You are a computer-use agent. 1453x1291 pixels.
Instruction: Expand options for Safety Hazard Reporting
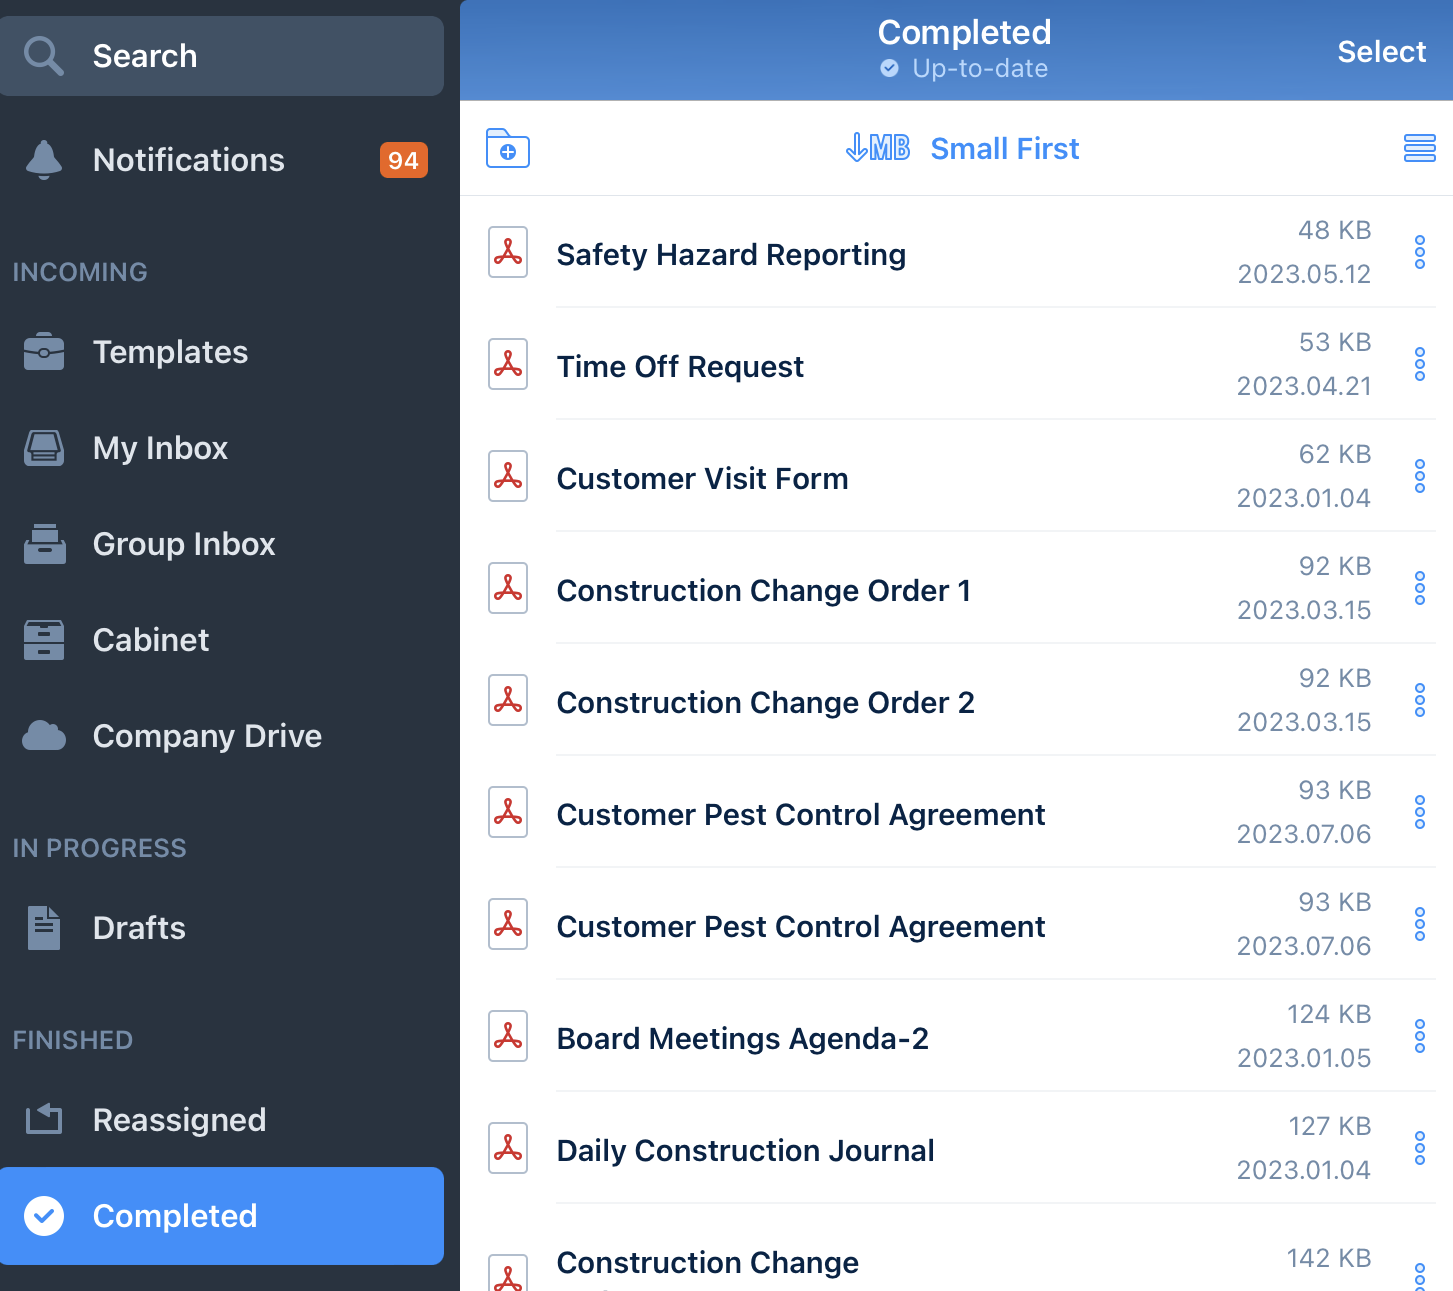[x=1419, y=252]
